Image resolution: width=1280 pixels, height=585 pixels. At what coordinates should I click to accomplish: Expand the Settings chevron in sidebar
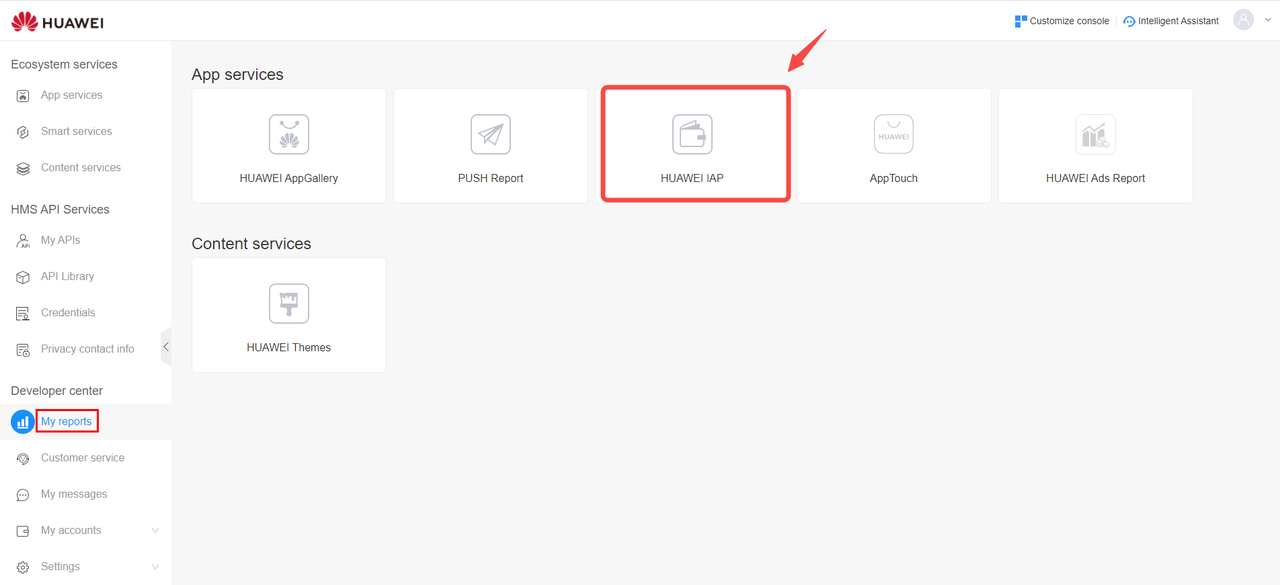[155, 567]
